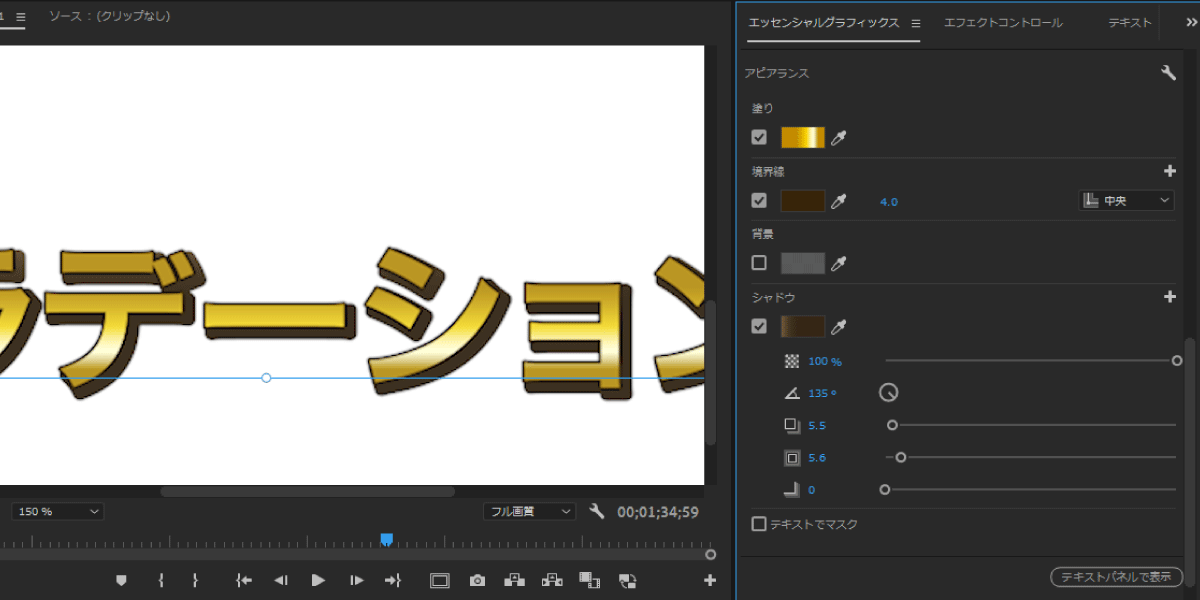Open the gold gradient fill swatch

coord(802,138)
